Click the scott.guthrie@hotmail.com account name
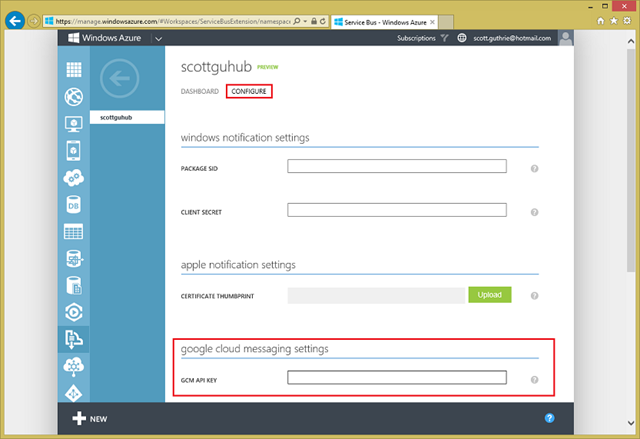This screenshot has width=640, height=439. click(512, 38)
